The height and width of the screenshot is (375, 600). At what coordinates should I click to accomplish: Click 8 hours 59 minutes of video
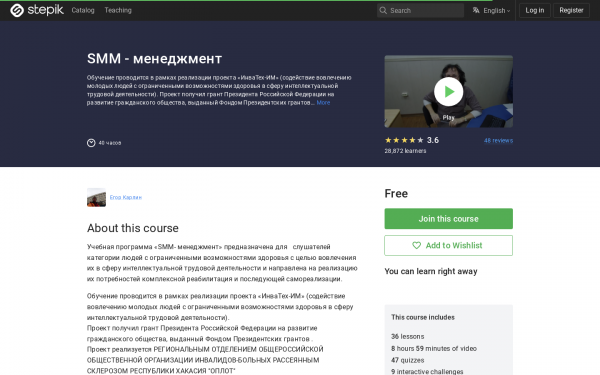(x=434, y=348)
